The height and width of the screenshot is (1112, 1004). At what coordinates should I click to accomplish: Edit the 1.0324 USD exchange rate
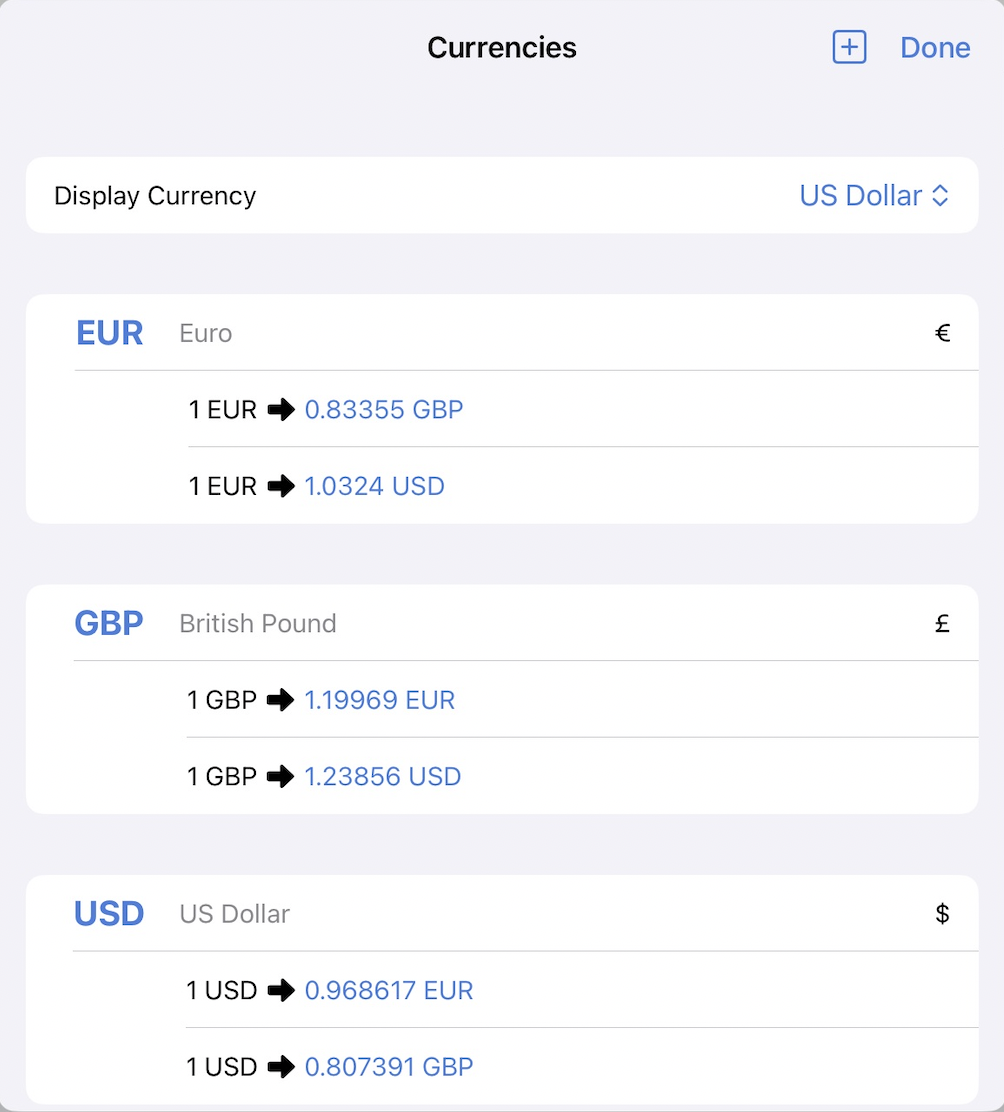click(x=374, y=486)
